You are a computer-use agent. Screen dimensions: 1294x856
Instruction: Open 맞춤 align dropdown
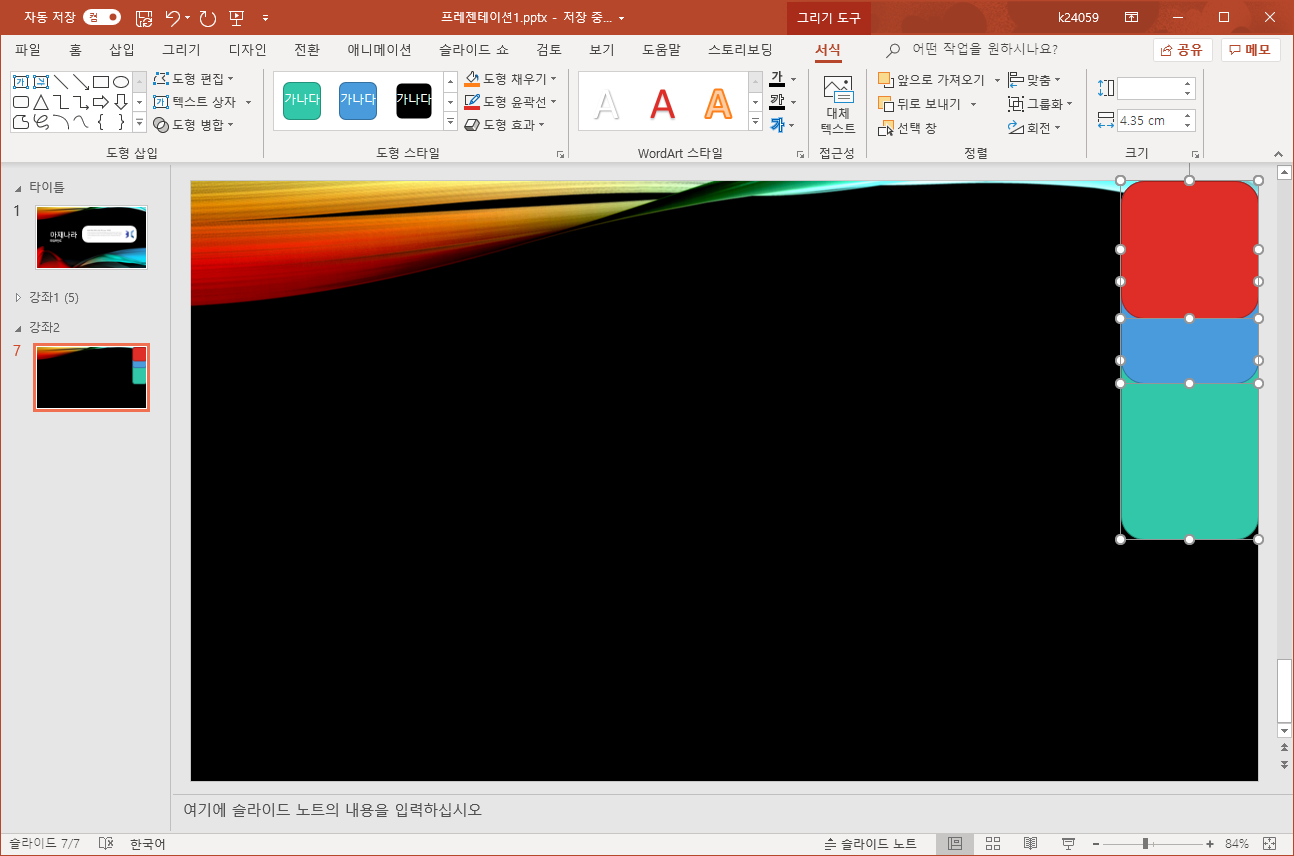pyautogui.click(x=1035, y=79)
